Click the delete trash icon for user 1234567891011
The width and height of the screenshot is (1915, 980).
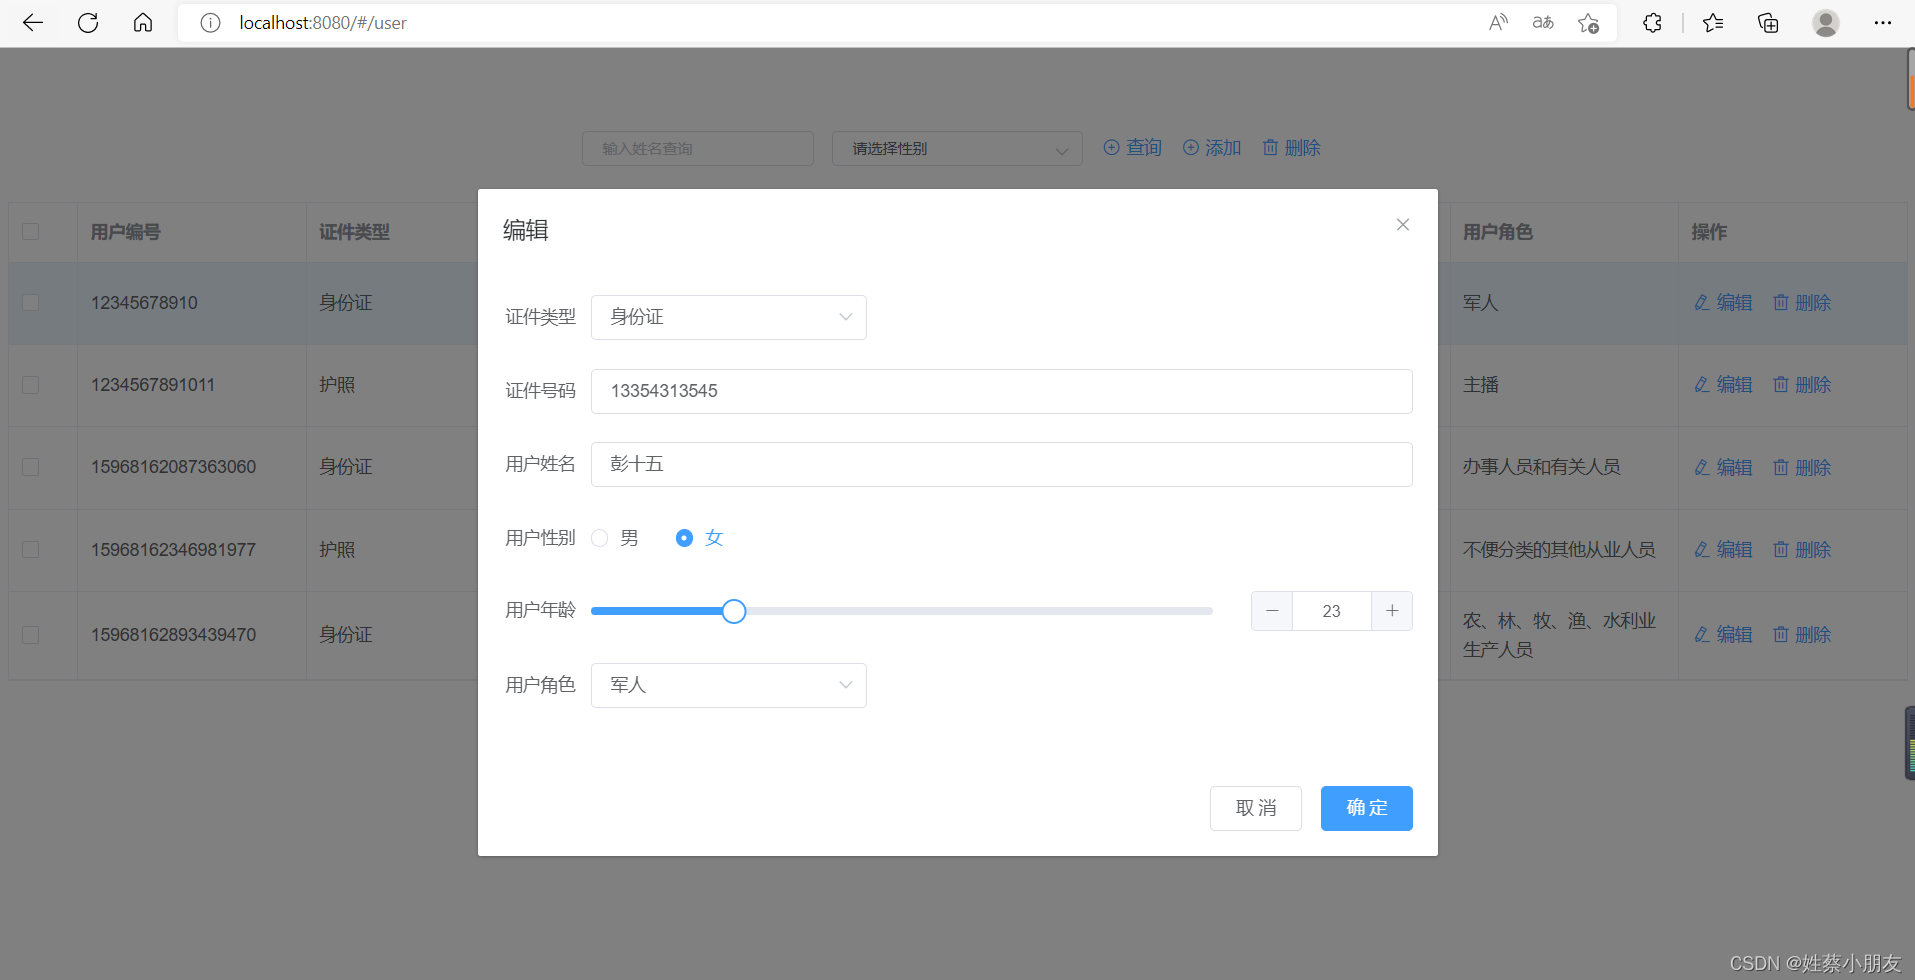(x=1781, y=384)
